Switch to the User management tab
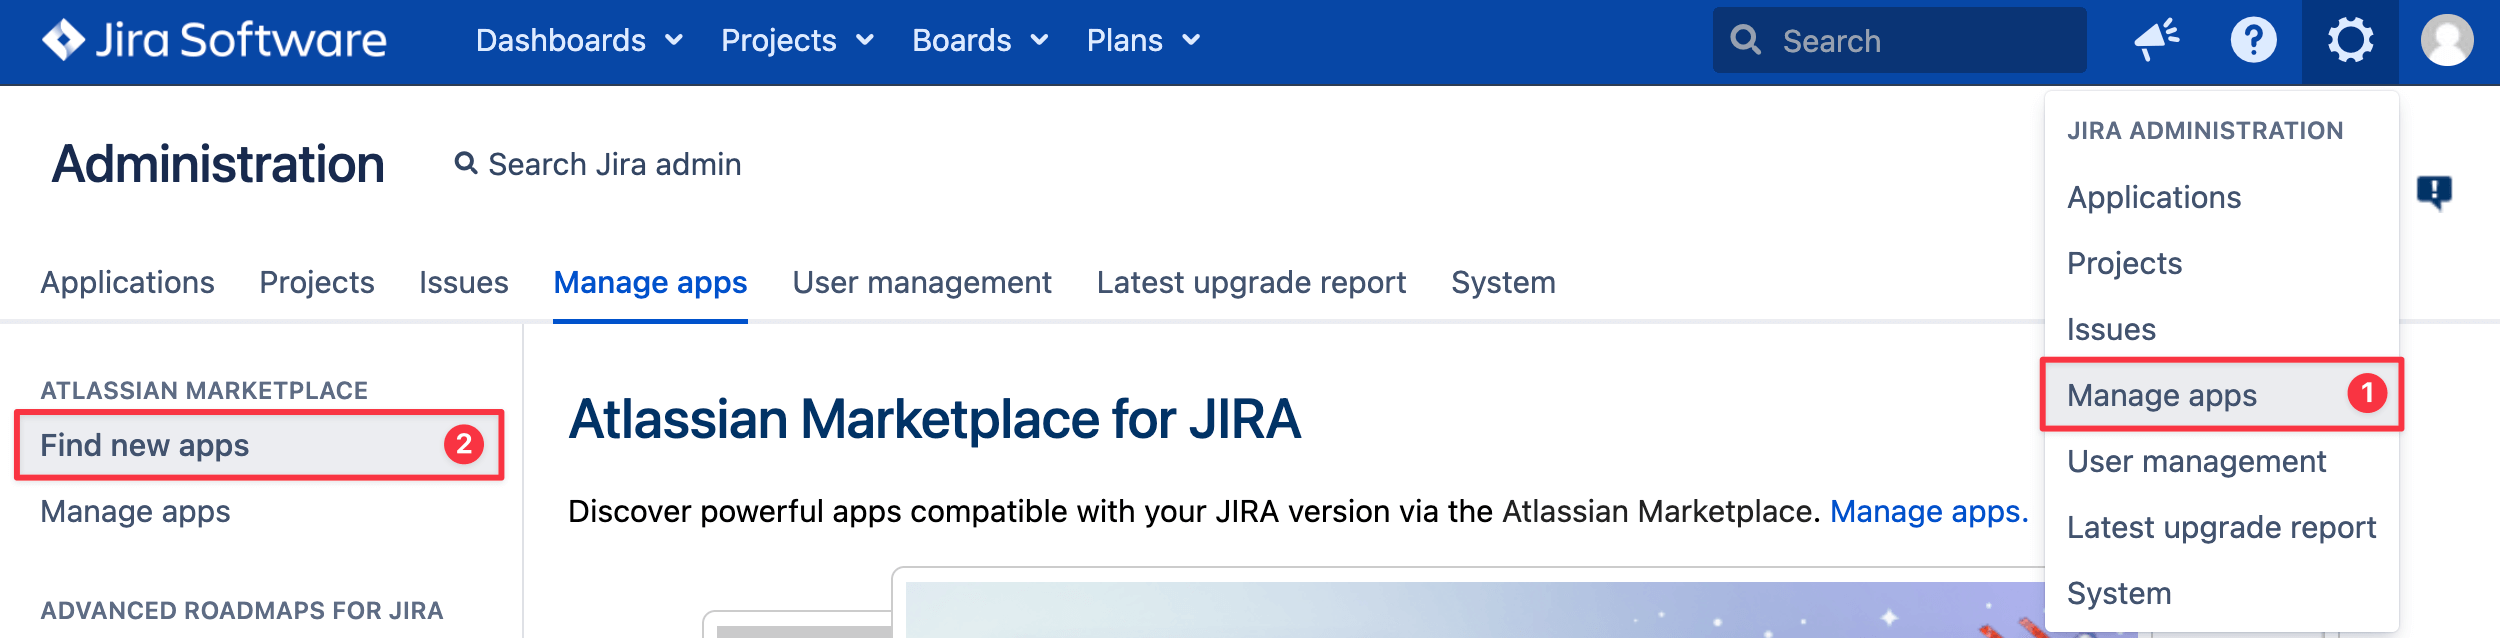 click(x=921, y=283)
